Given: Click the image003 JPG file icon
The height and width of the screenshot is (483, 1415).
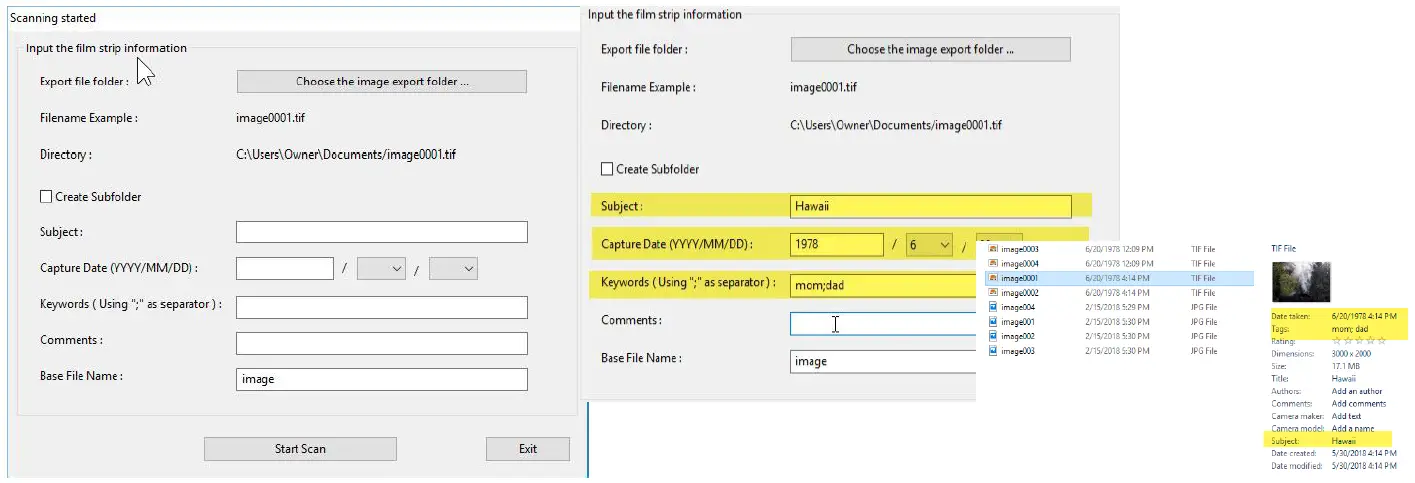Looking at the screenshot, I should click(993, 351).
